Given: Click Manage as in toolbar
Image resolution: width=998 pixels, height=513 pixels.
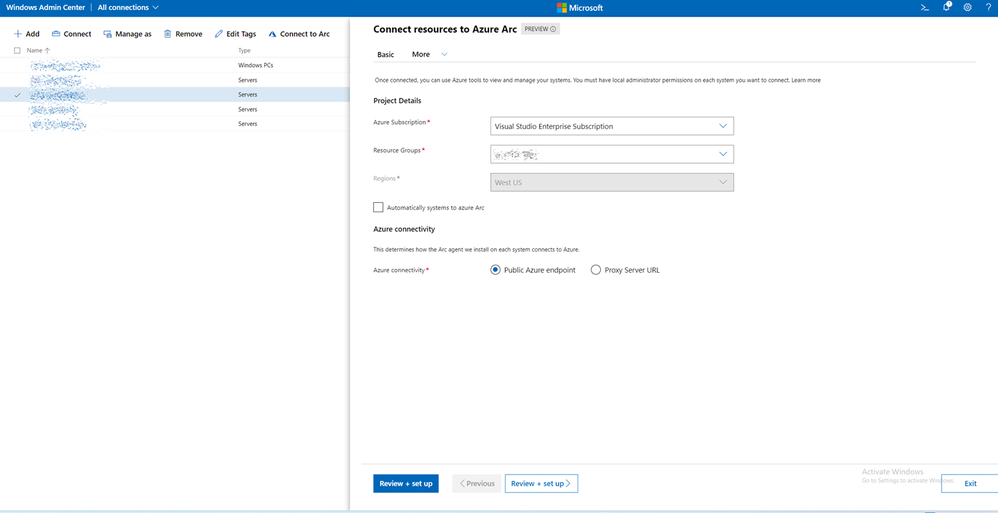Looking at the screenshot, I should (x=127, y=34).
